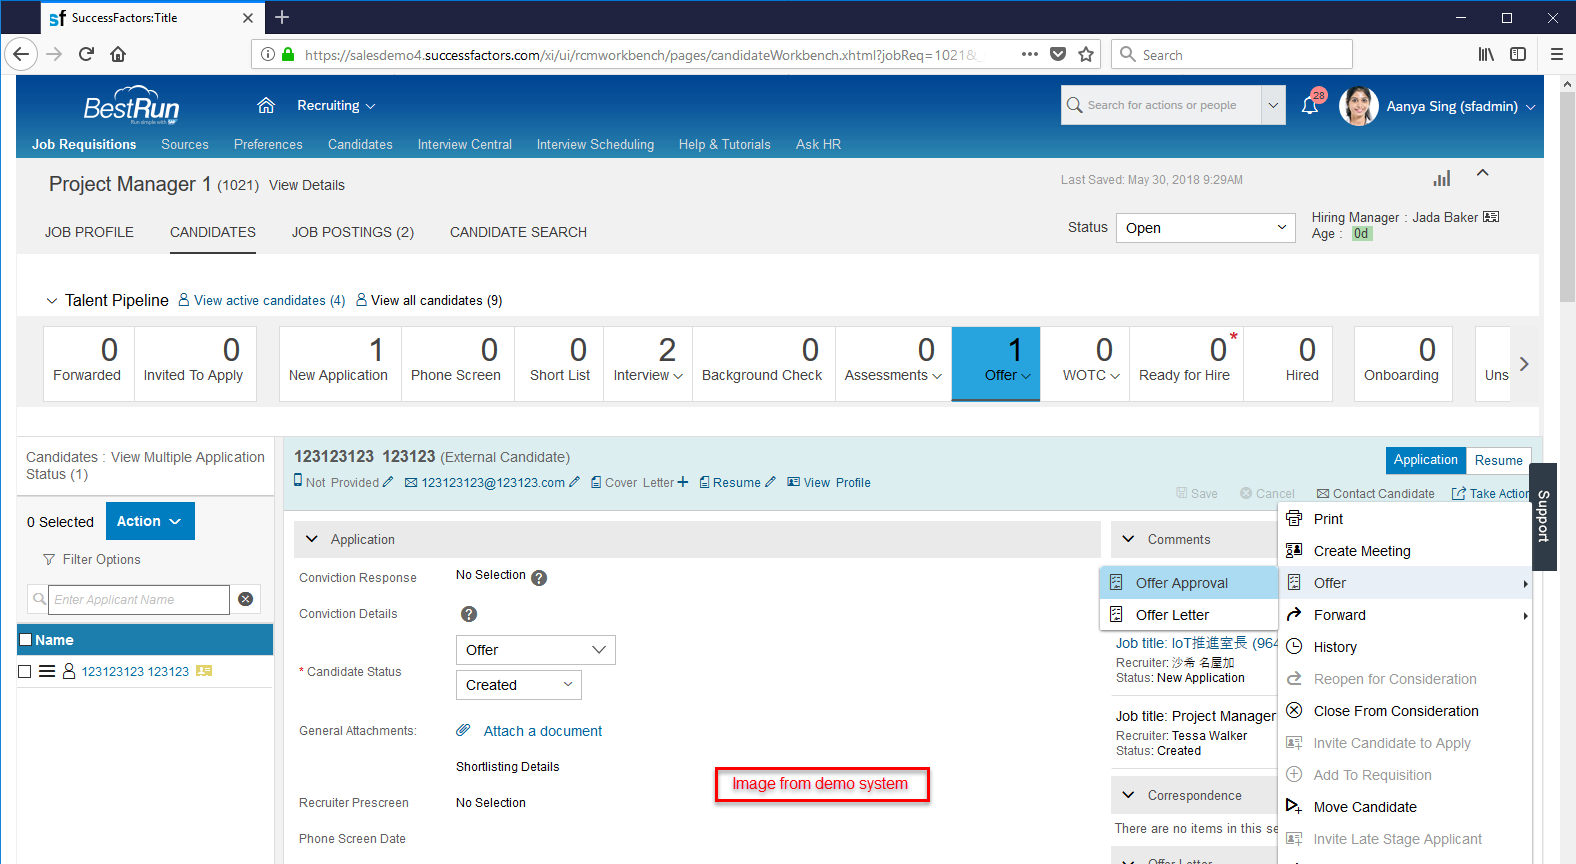Clear the applicant name search field

245,599
